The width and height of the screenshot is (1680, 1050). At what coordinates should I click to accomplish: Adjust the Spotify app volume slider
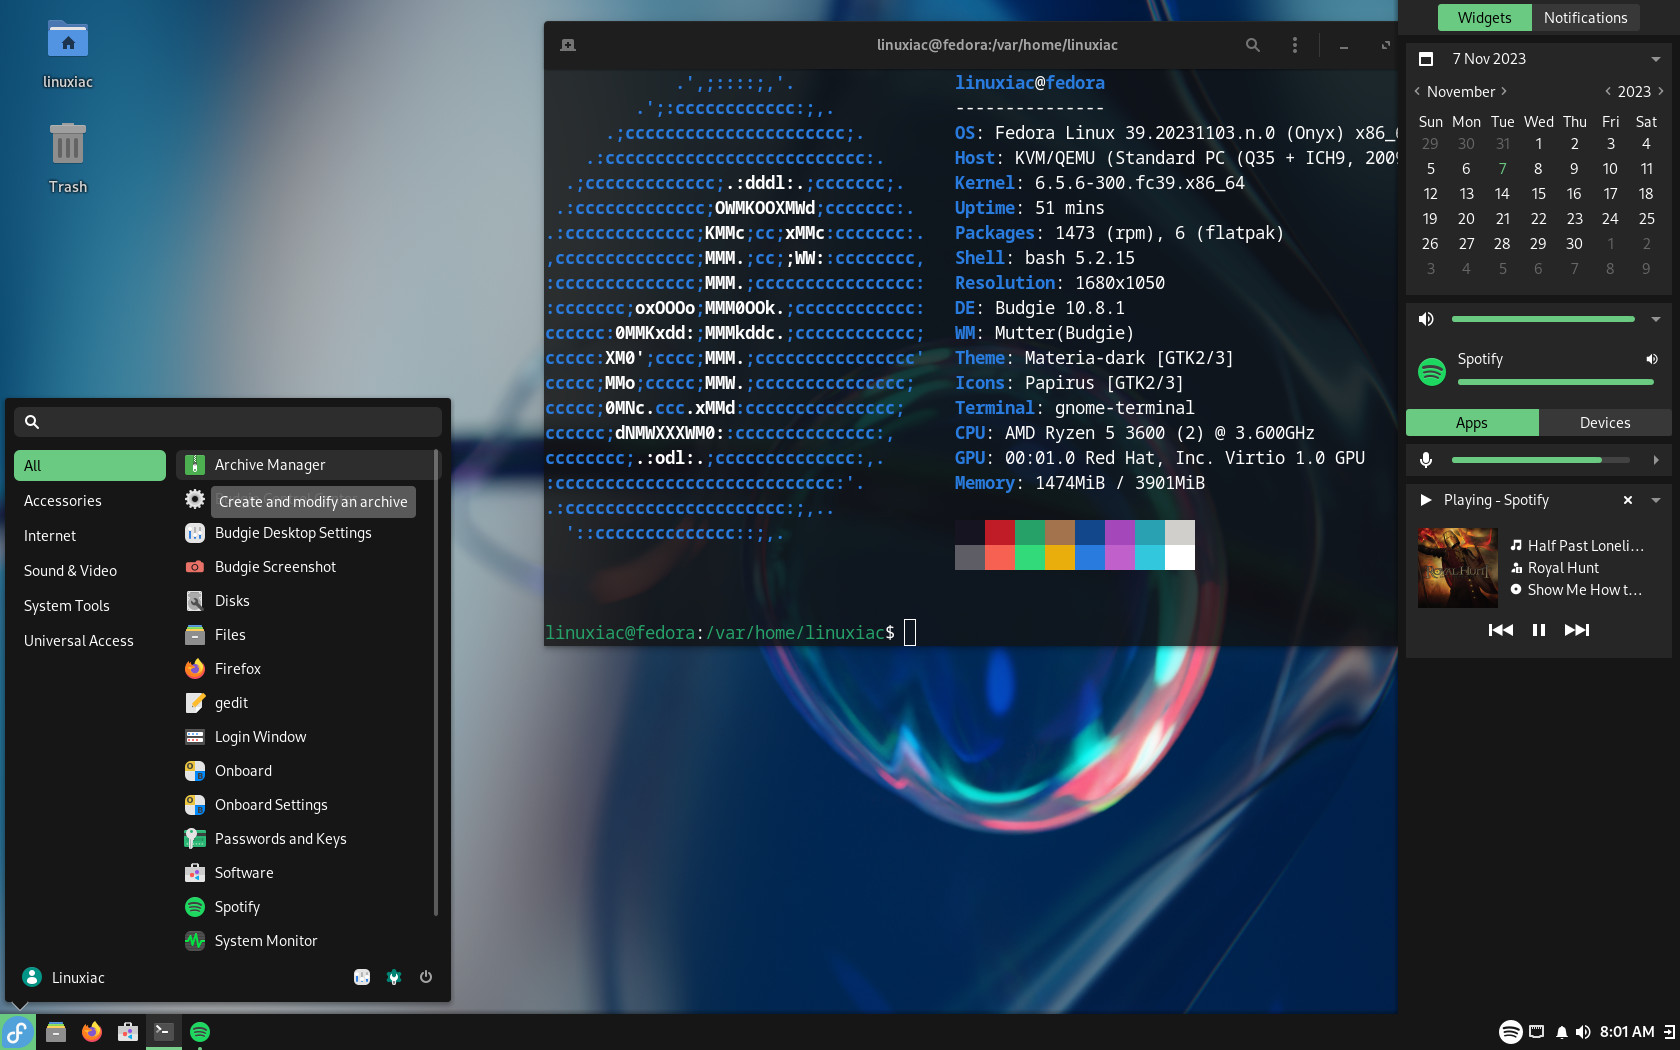[1555, 382]
